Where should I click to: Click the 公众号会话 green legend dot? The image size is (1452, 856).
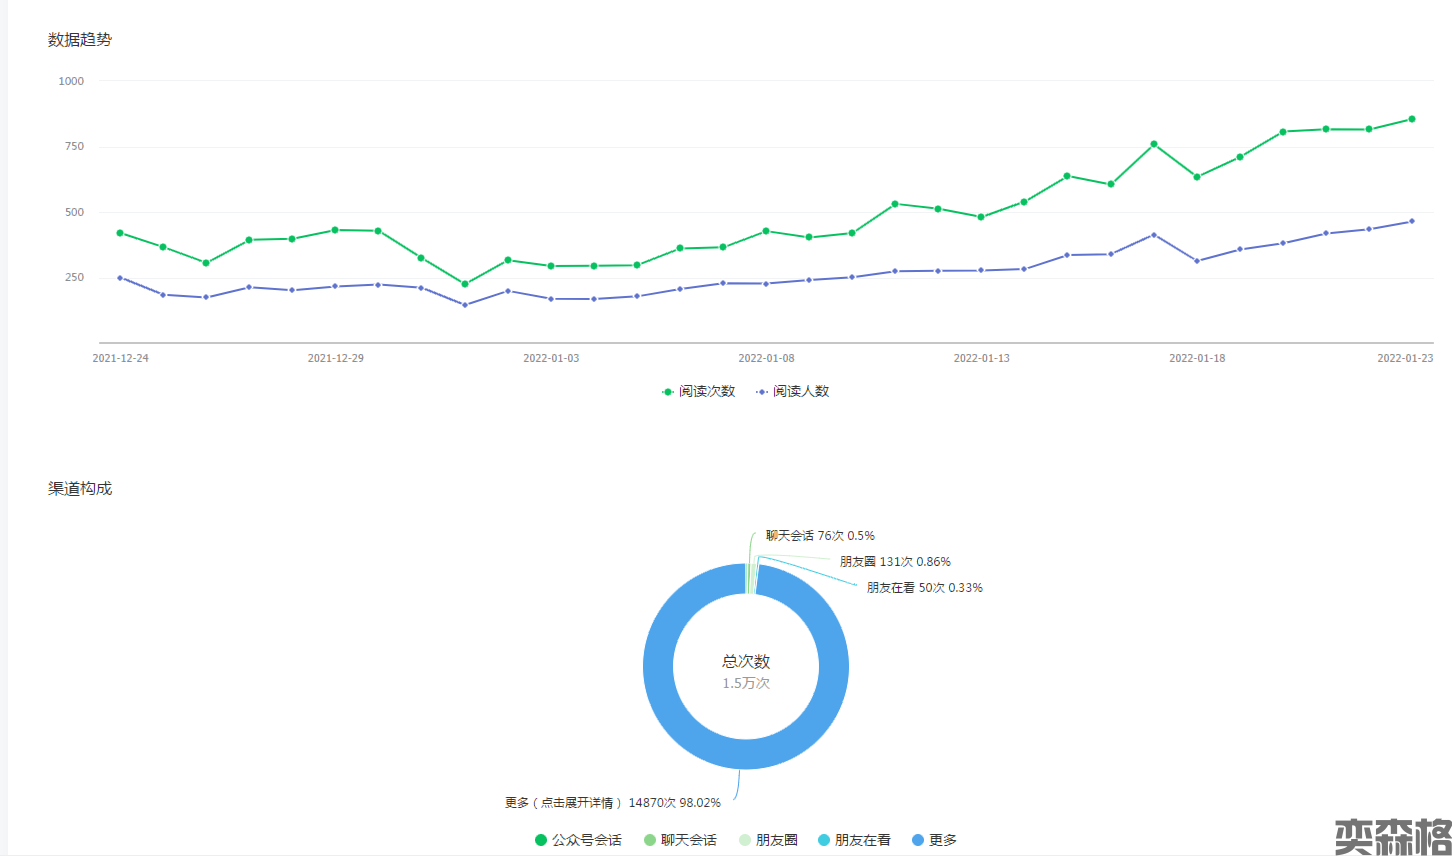[x=541, y=840]
